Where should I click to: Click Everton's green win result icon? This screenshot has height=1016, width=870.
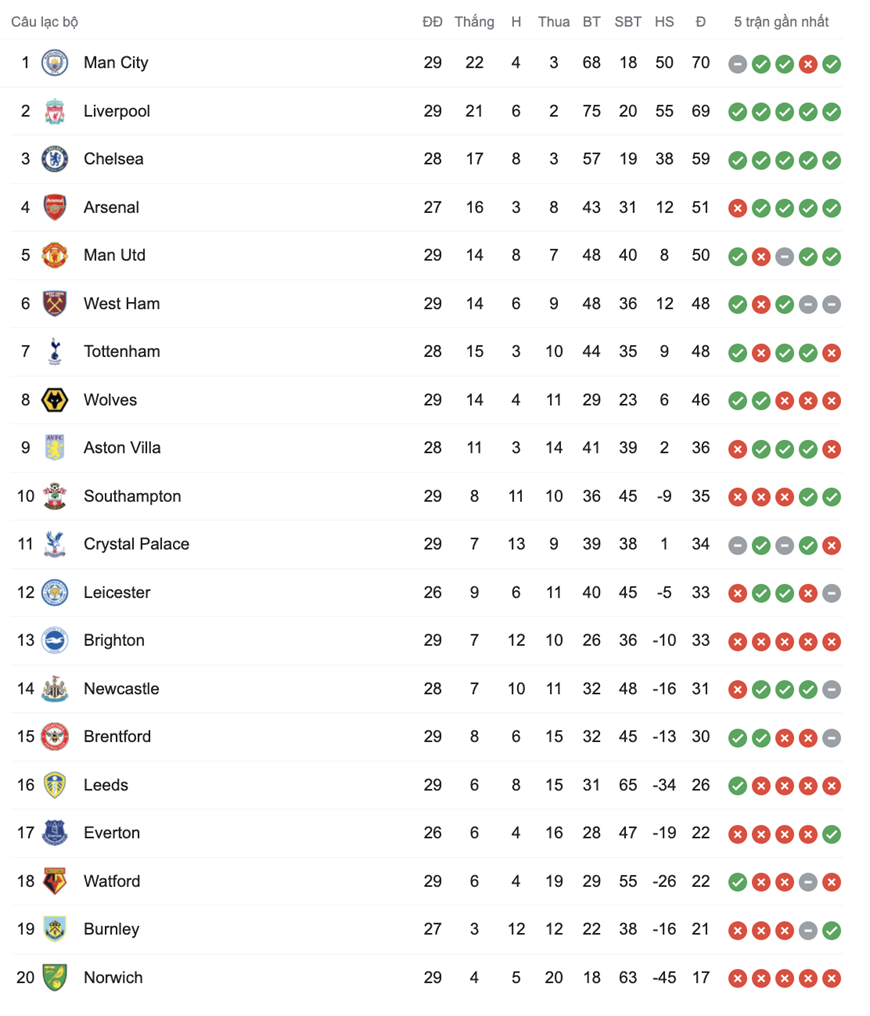[831, 835]
